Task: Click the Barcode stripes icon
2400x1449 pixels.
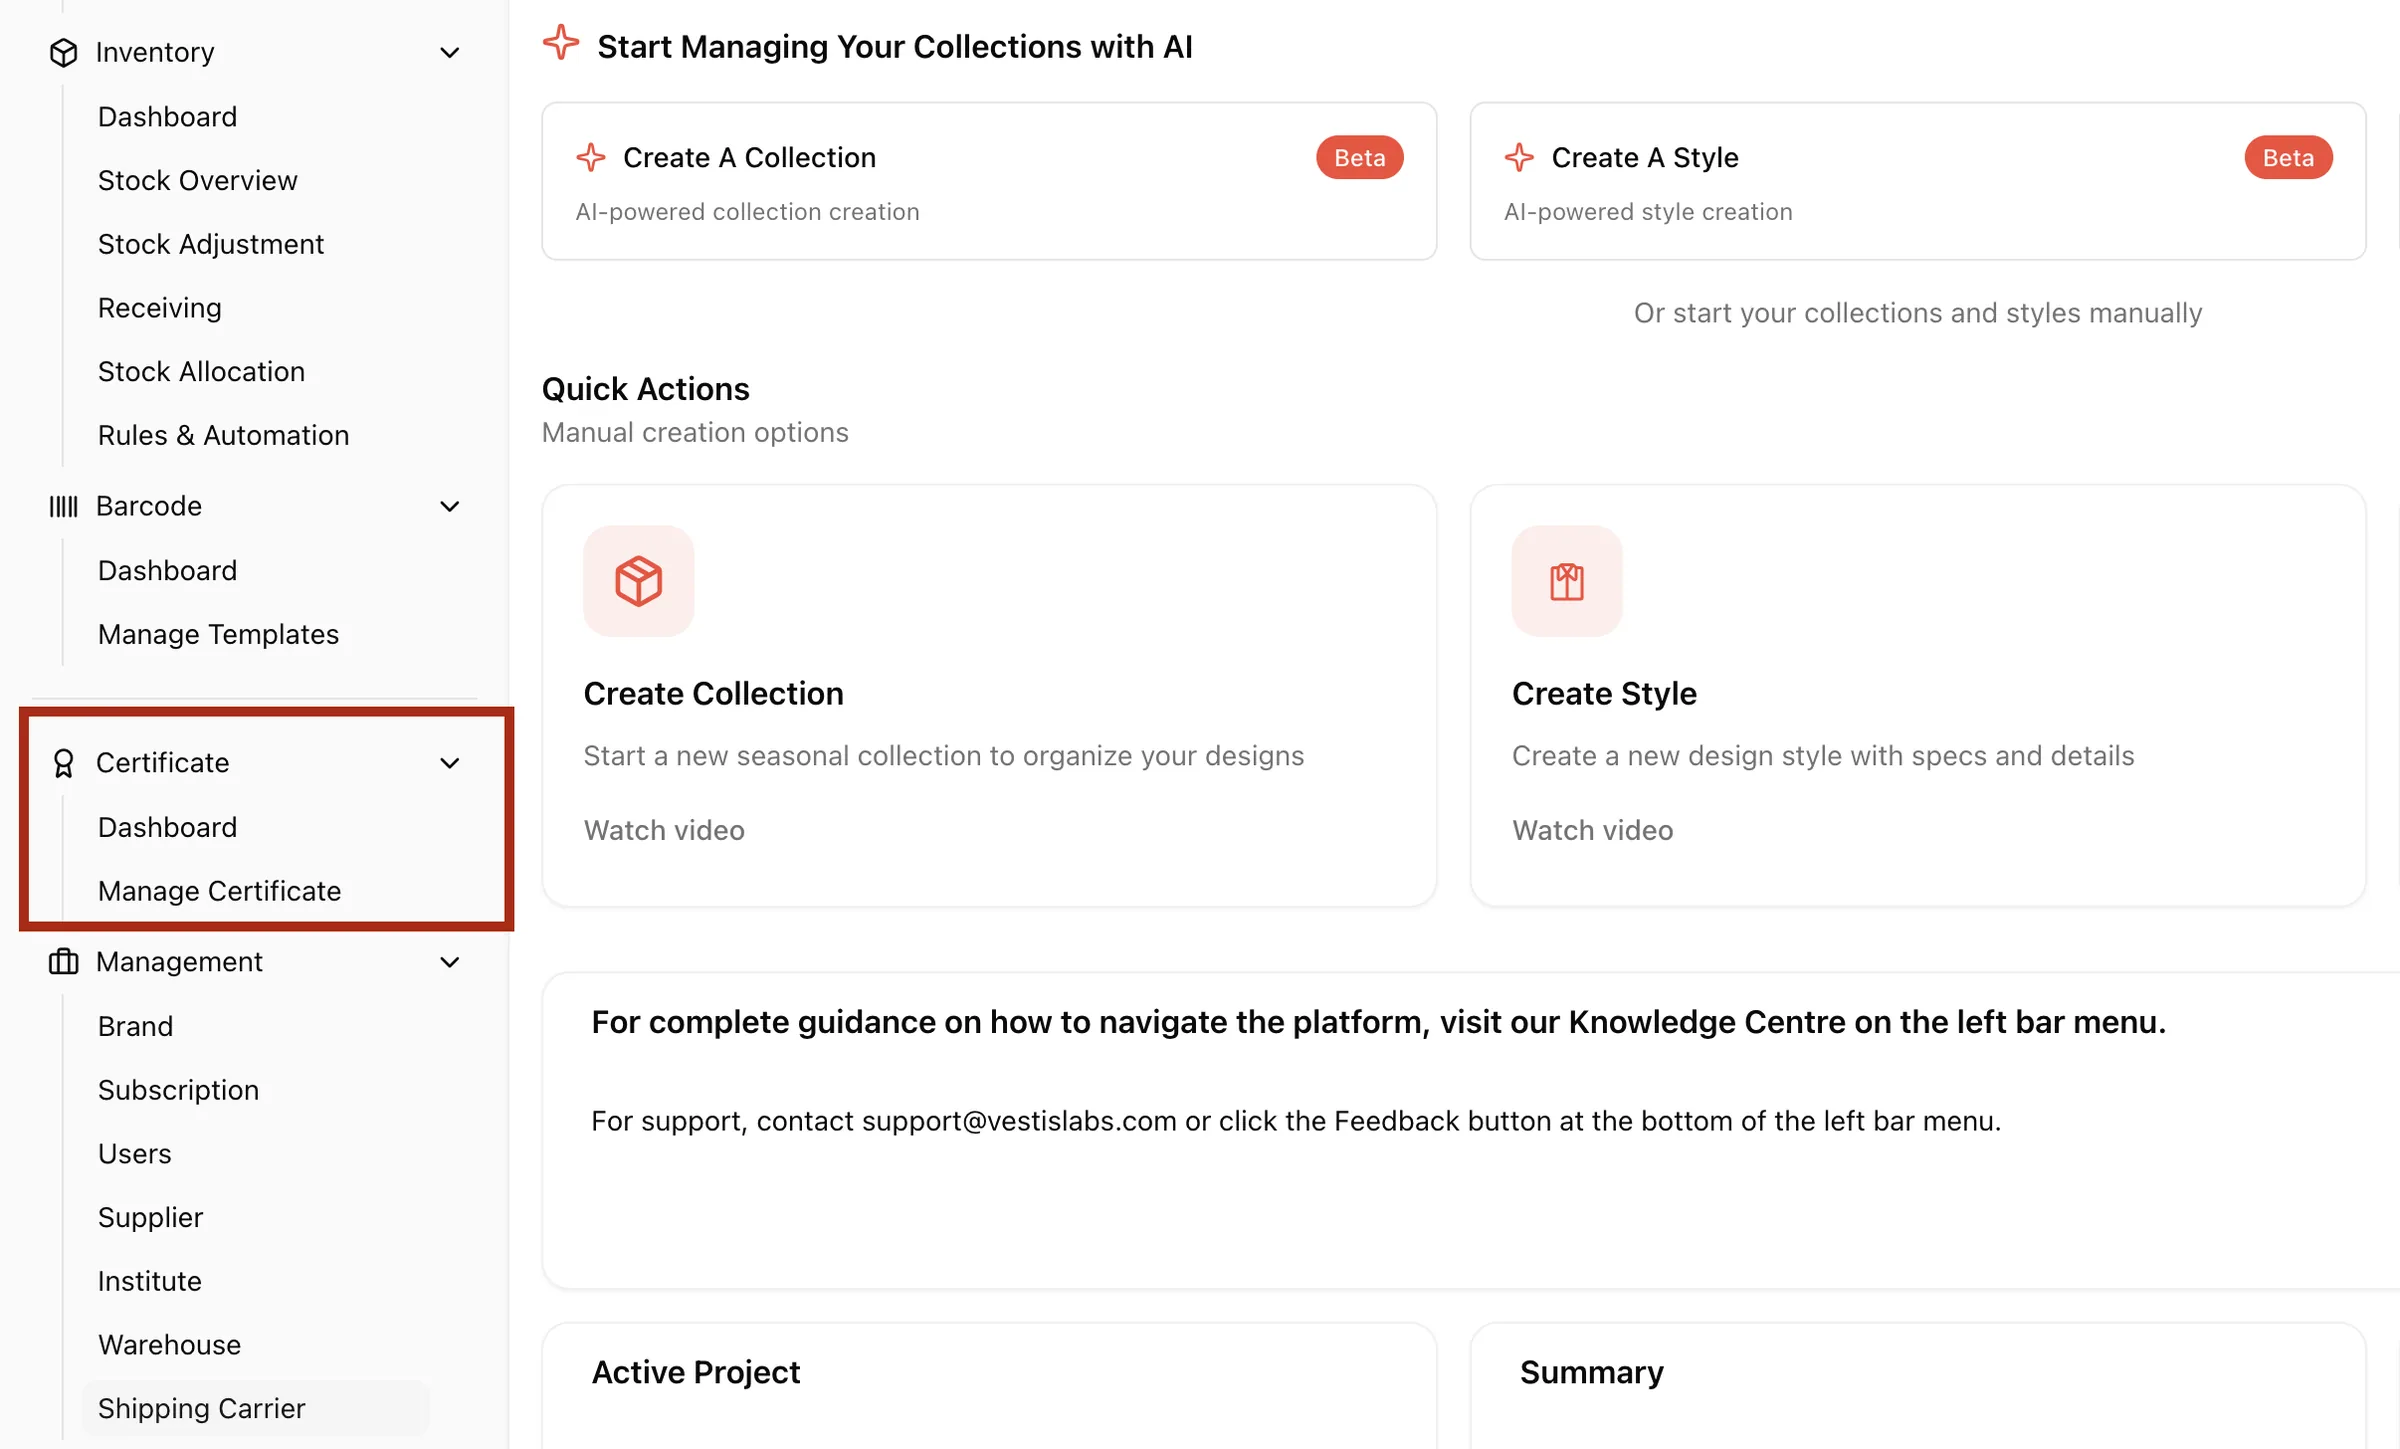Action: point(63,506)
